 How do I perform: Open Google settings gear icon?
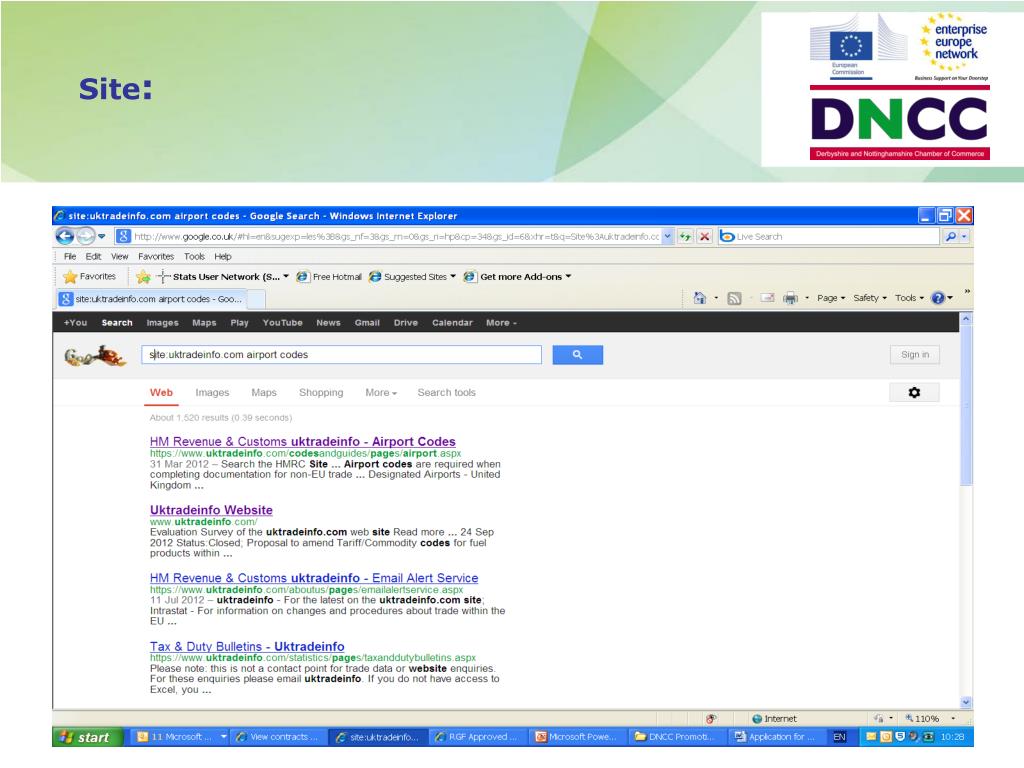[x=914, y=392]
